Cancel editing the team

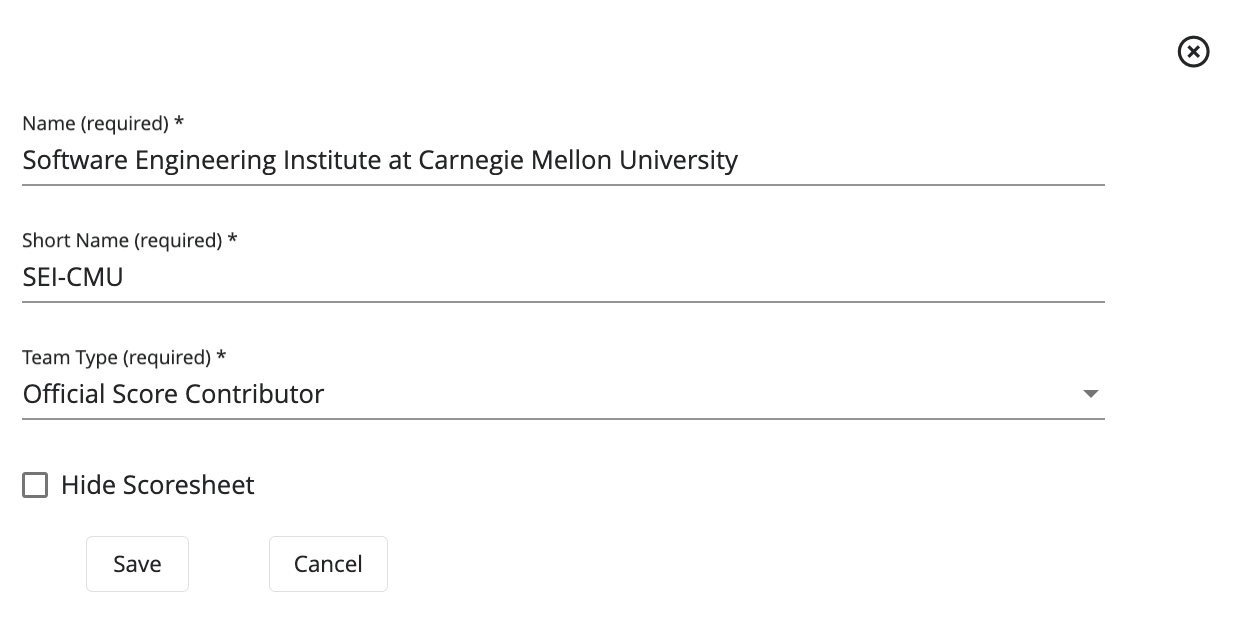click(x=328, y=564)
